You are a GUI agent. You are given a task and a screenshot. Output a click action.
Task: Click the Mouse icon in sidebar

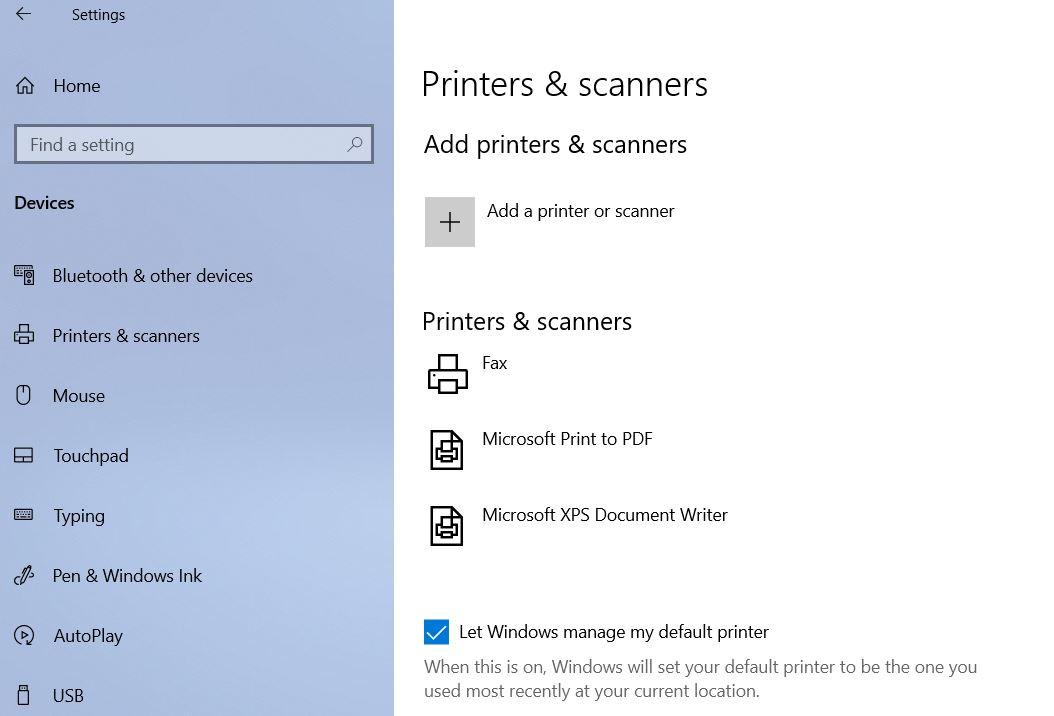[24, 395]
